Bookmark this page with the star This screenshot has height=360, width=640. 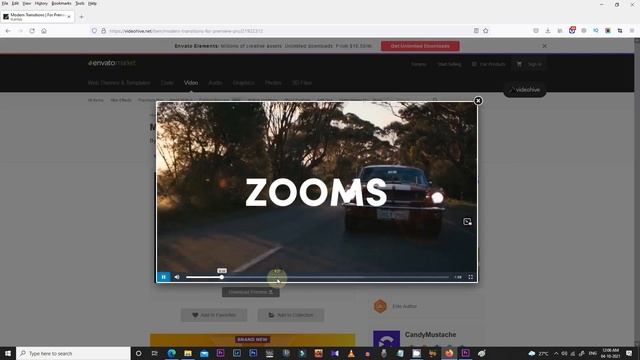pyautogui.click(x=486, y=31)
